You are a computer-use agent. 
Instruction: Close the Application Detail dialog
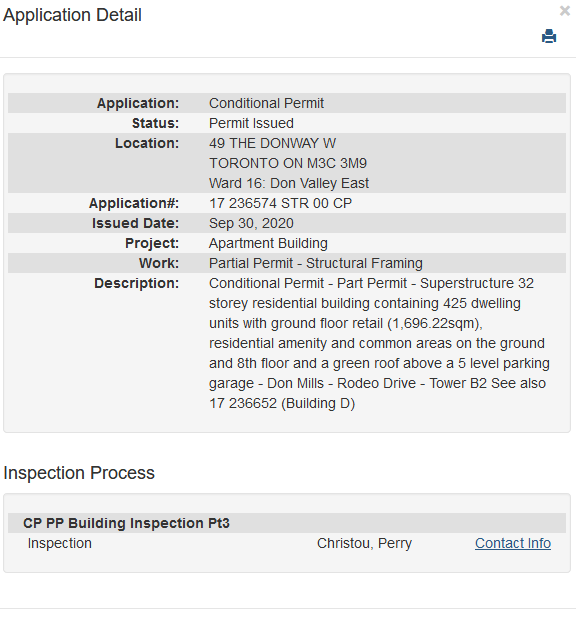pyautogui.click(x=565, y=11)
